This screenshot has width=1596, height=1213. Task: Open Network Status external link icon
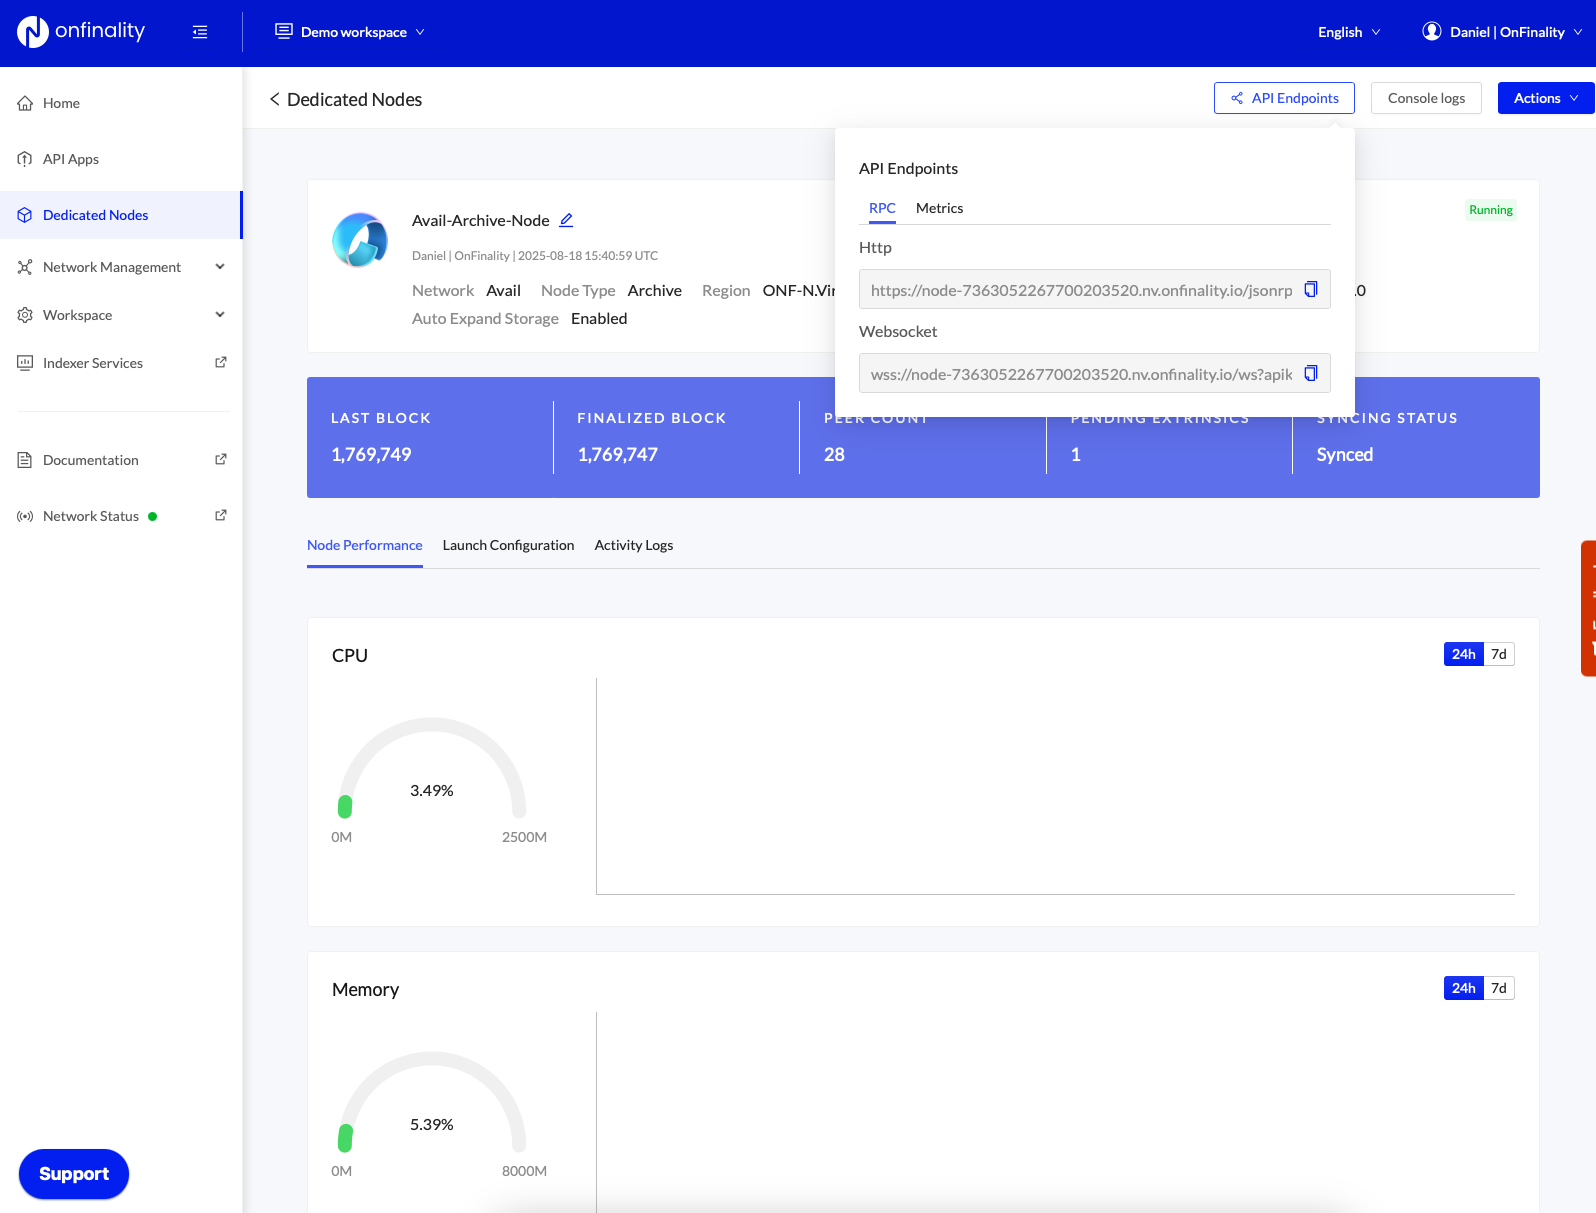(x=221, y=515)
